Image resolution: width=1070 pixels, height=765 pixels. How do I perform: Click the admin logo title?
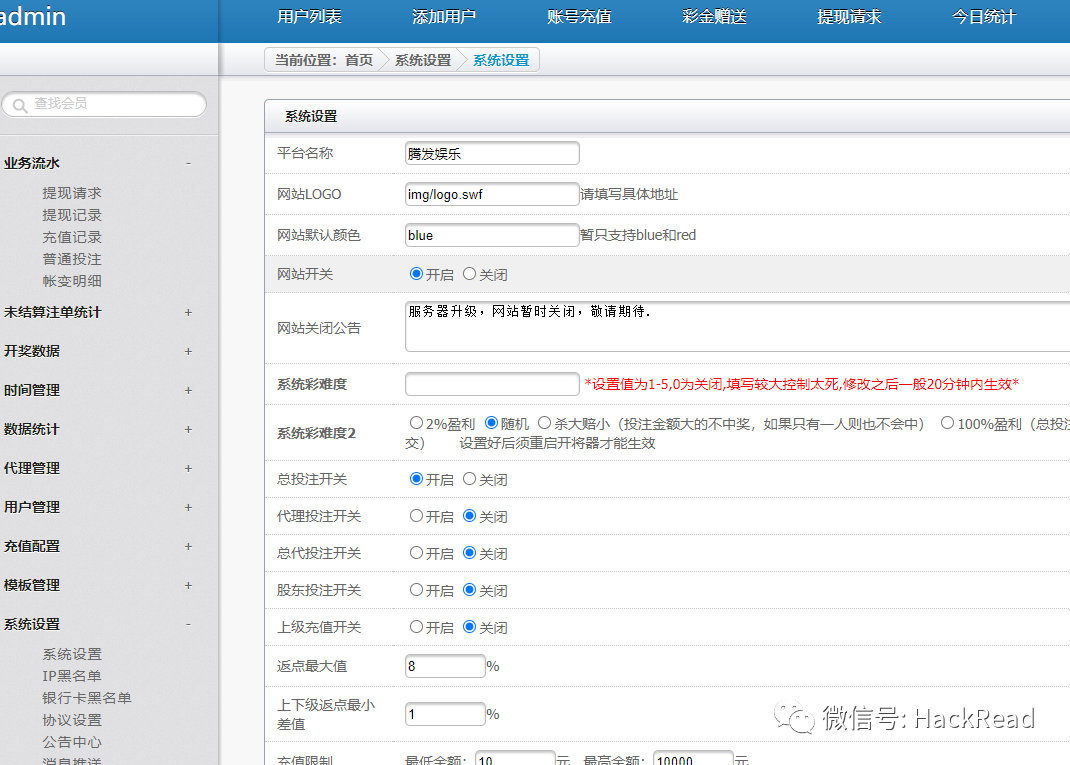click(x=33, y=16)
